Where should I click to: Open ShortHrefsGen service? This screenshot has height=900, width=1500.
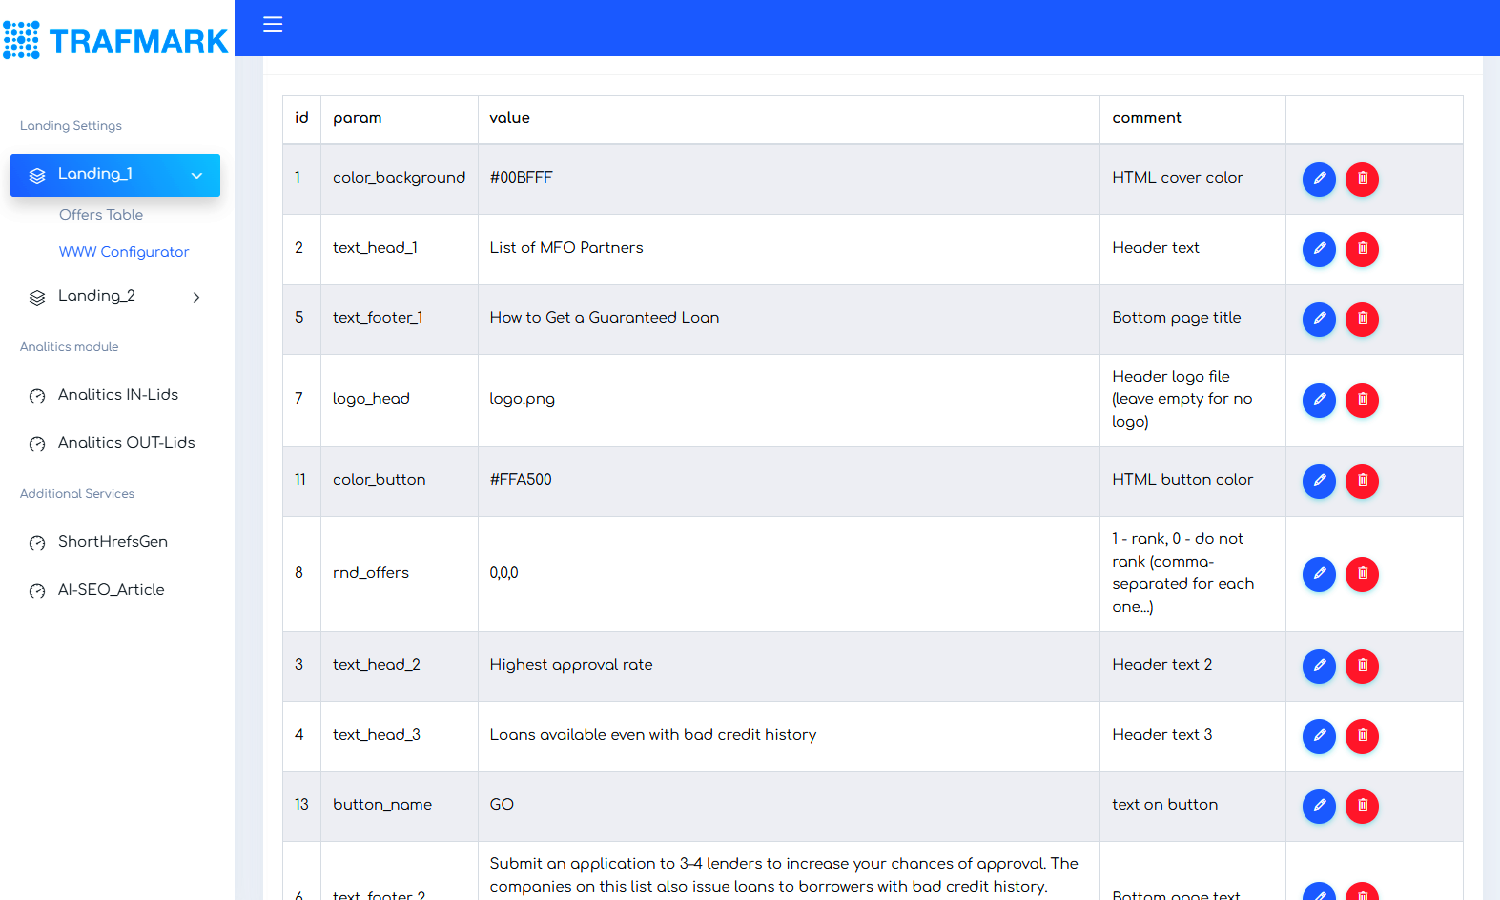pyautogui.click(x=112, y=542)
